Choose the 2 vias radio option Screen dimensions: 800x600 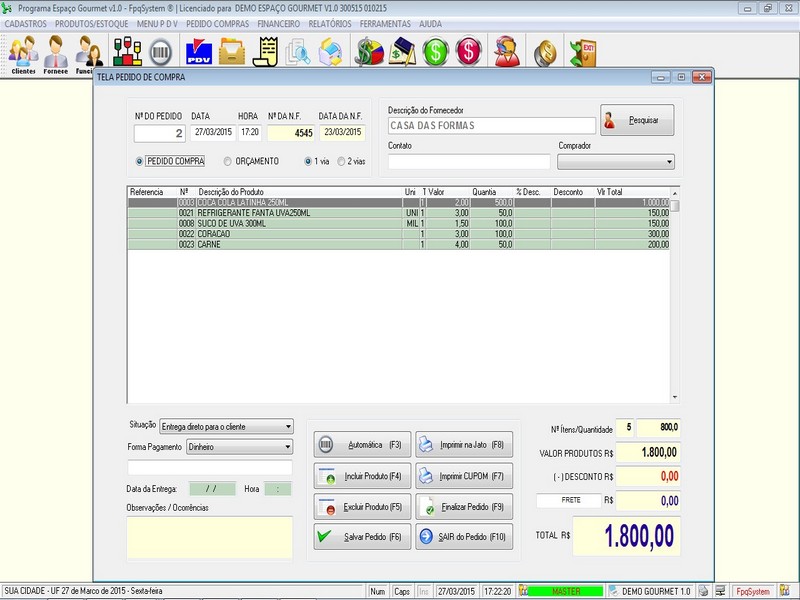coord(352,161)
